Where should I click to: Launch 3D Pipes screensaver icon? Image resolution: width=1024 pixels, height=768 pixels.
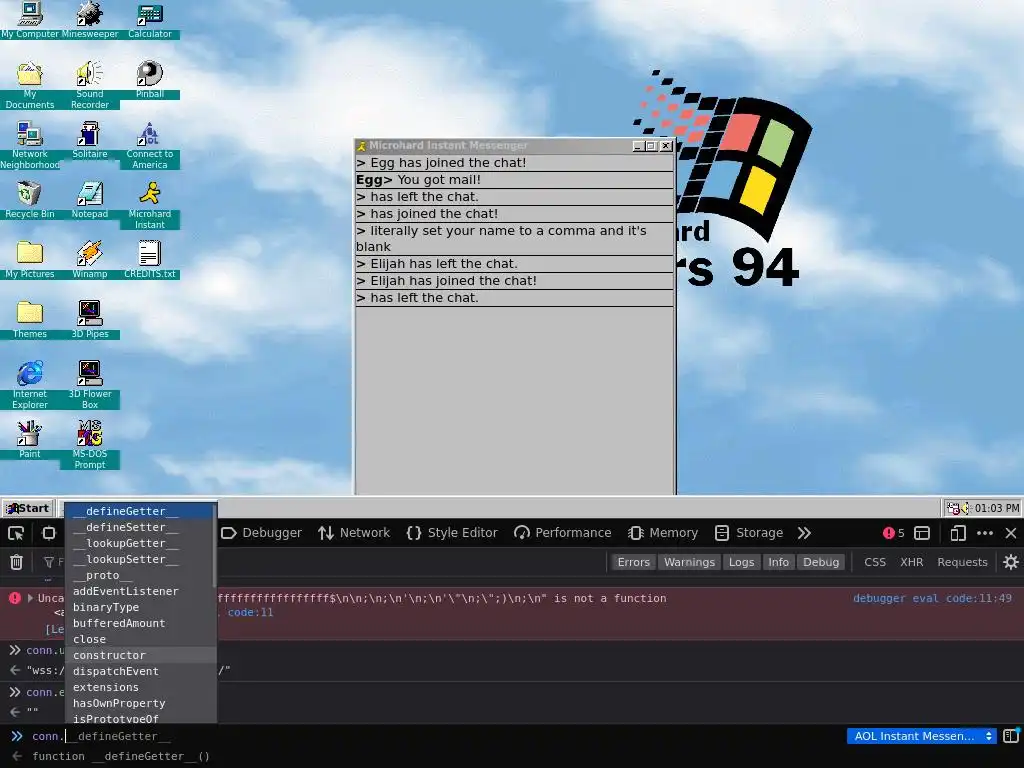click(x=90, y=320)
